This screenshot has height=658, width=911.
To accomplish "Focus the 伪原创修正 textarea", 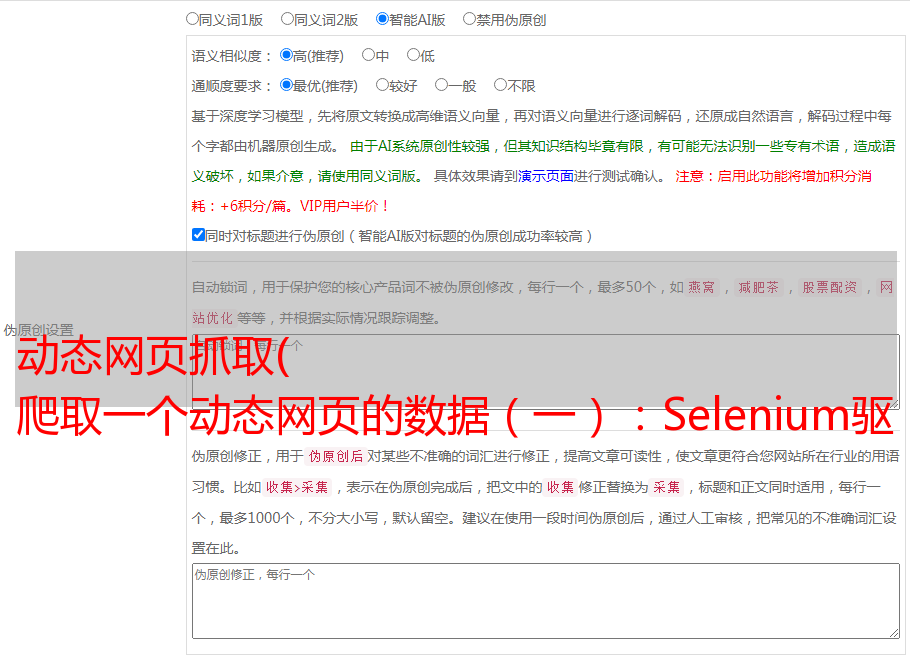I will [x=546, y=601].
